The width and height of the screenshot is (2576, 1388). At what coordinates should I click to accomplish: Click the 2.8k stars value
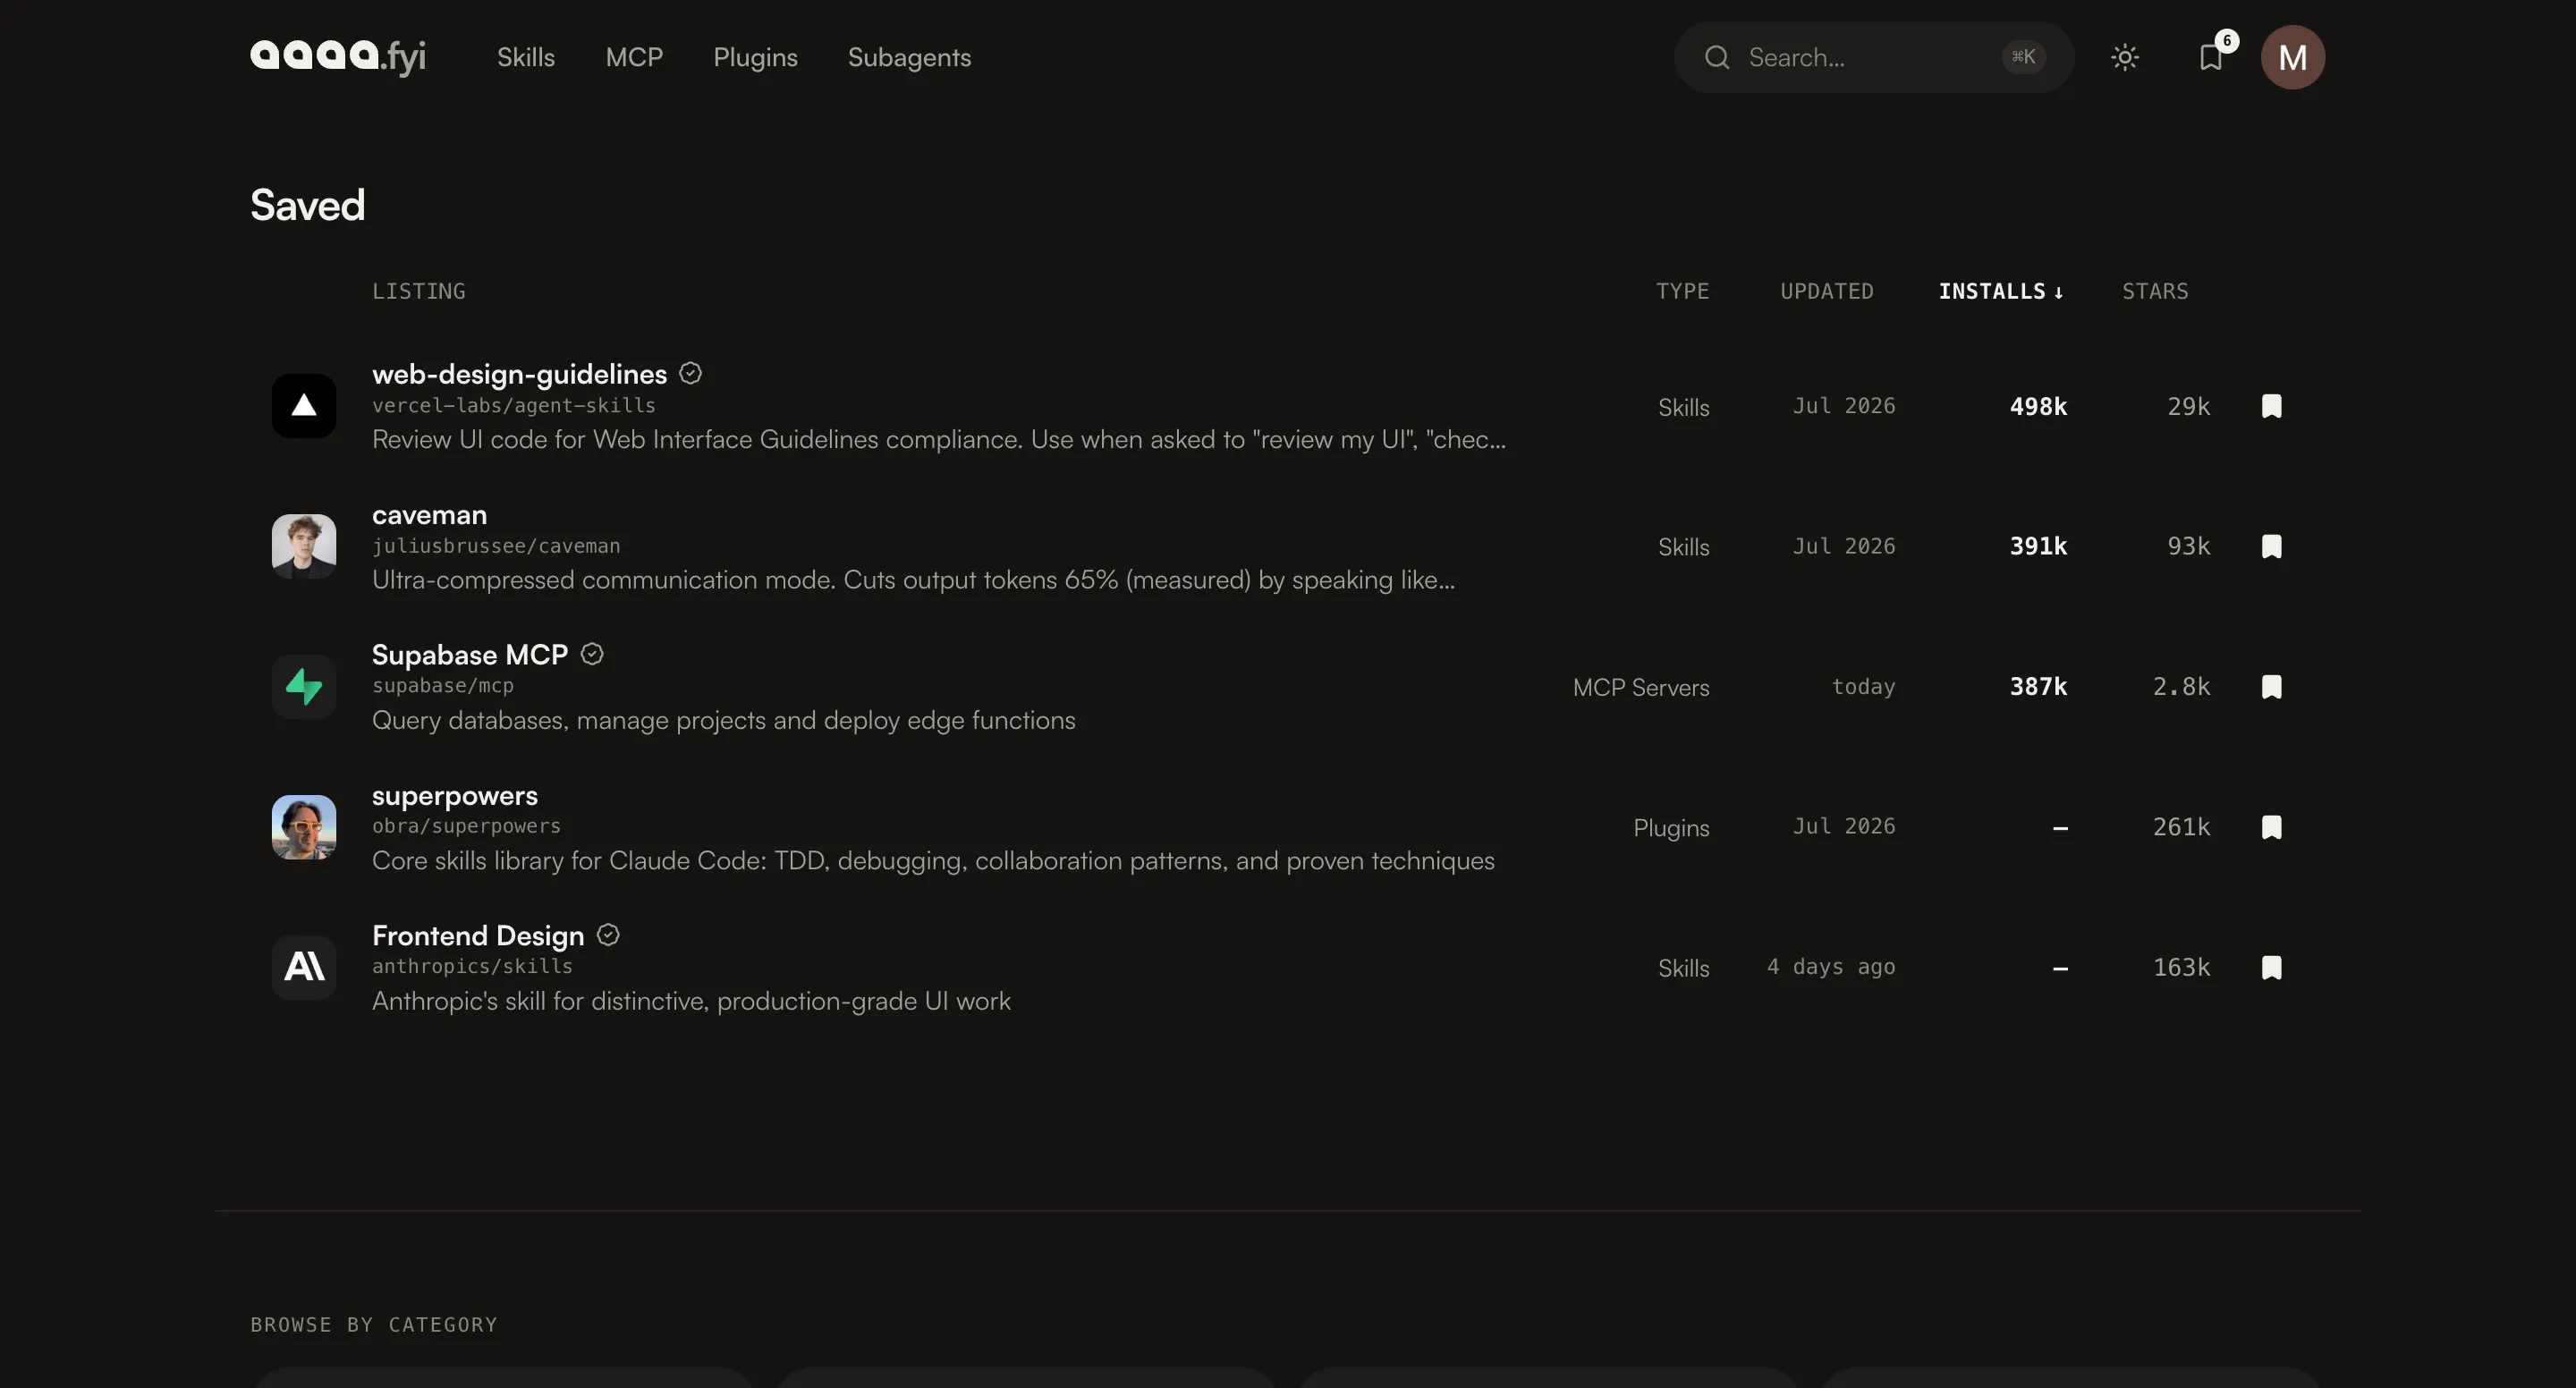click(2181, 686)
